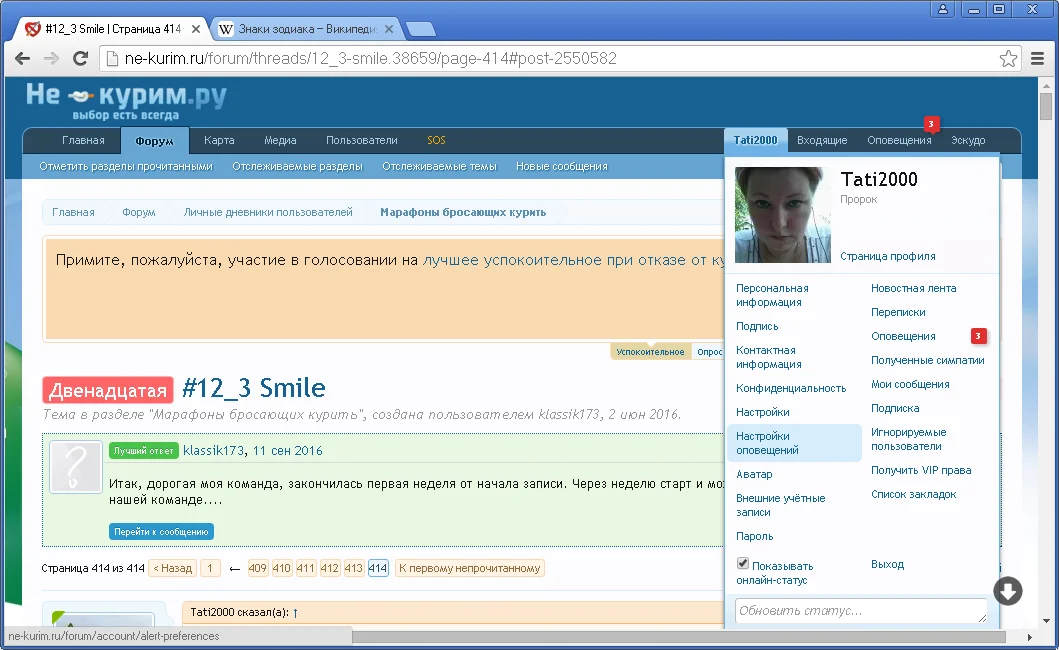The width and height of the screenshot is (1059, 650).
Task: Open the Главная navigation tab
Action: click(83, 140)
